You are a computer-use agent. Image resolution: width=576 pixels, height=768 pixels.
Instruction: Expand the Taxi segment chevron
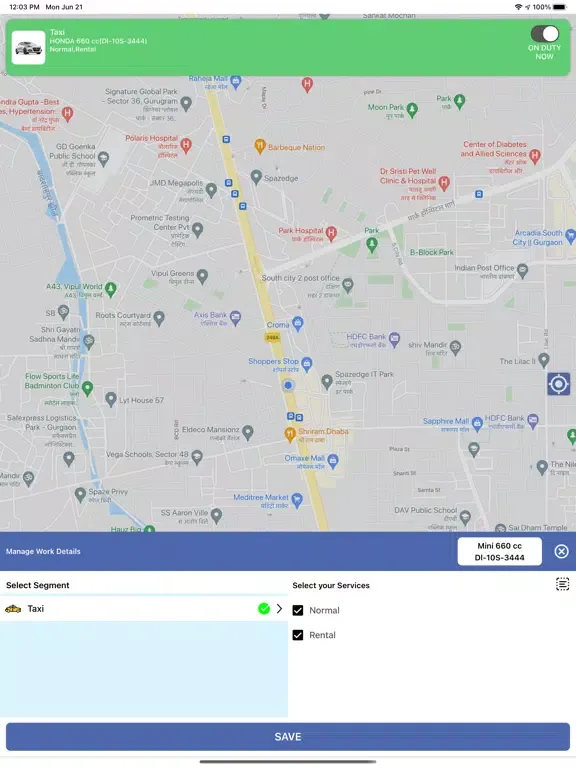(279, 608)
